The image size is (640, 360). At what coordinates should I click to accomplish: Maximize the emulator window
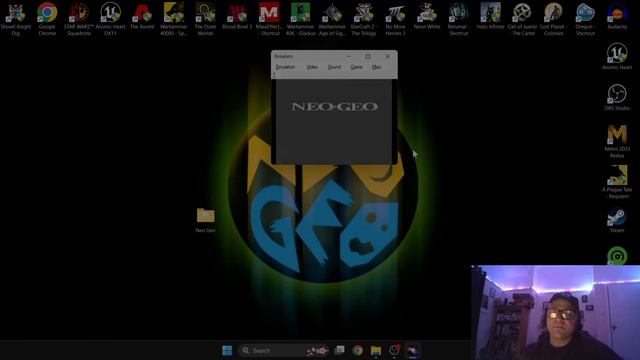[x=368, y=56]
